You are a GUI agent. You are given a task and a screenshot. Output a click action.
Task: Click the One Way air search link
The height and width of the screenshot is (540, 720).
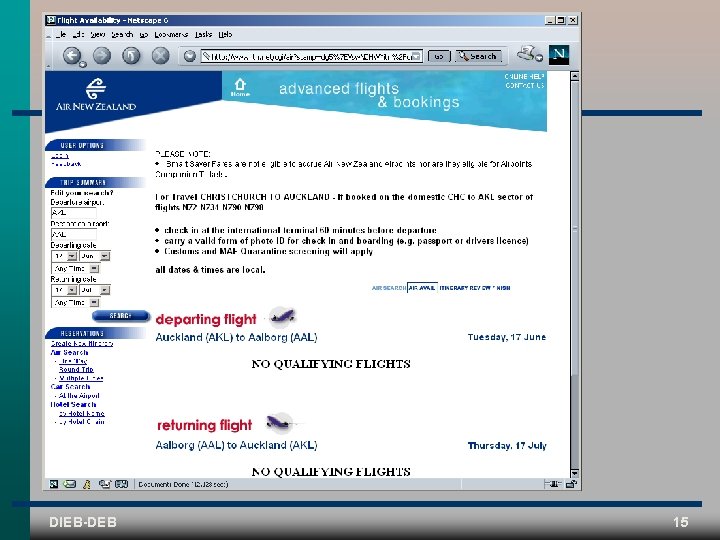point(73,361)
